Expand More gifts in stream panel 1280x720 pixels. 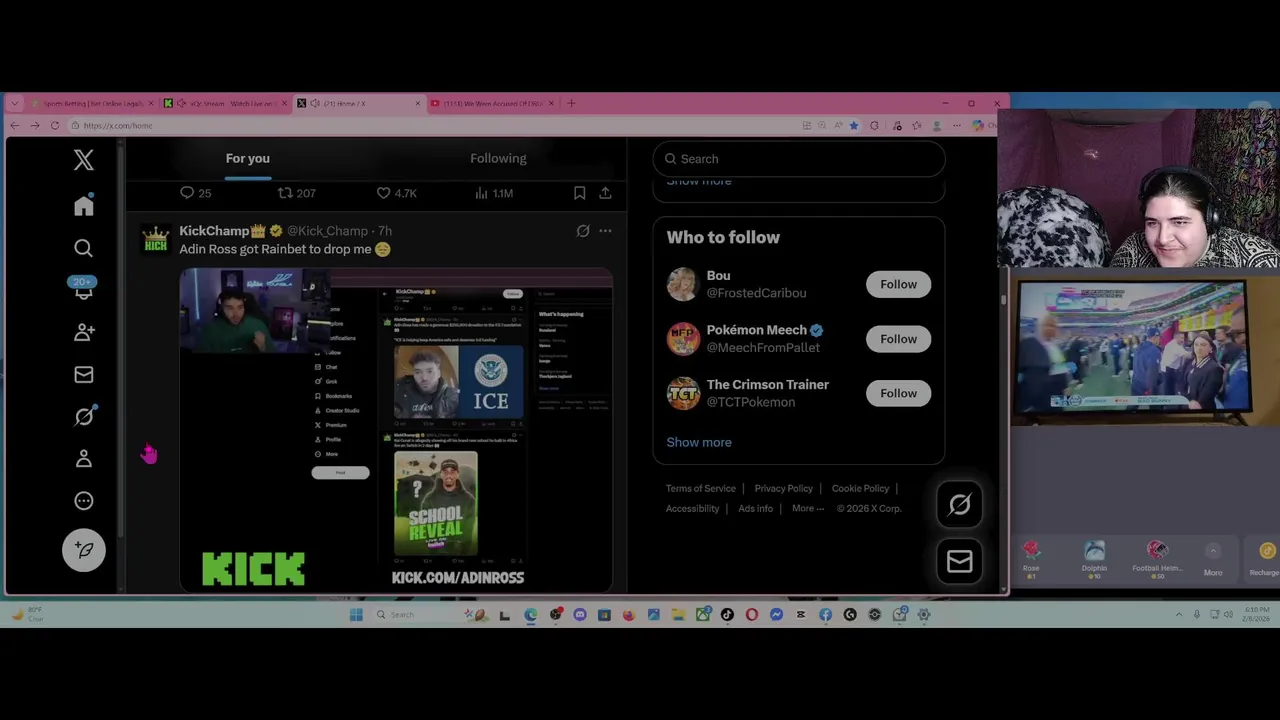click(x=1213, y=560)
